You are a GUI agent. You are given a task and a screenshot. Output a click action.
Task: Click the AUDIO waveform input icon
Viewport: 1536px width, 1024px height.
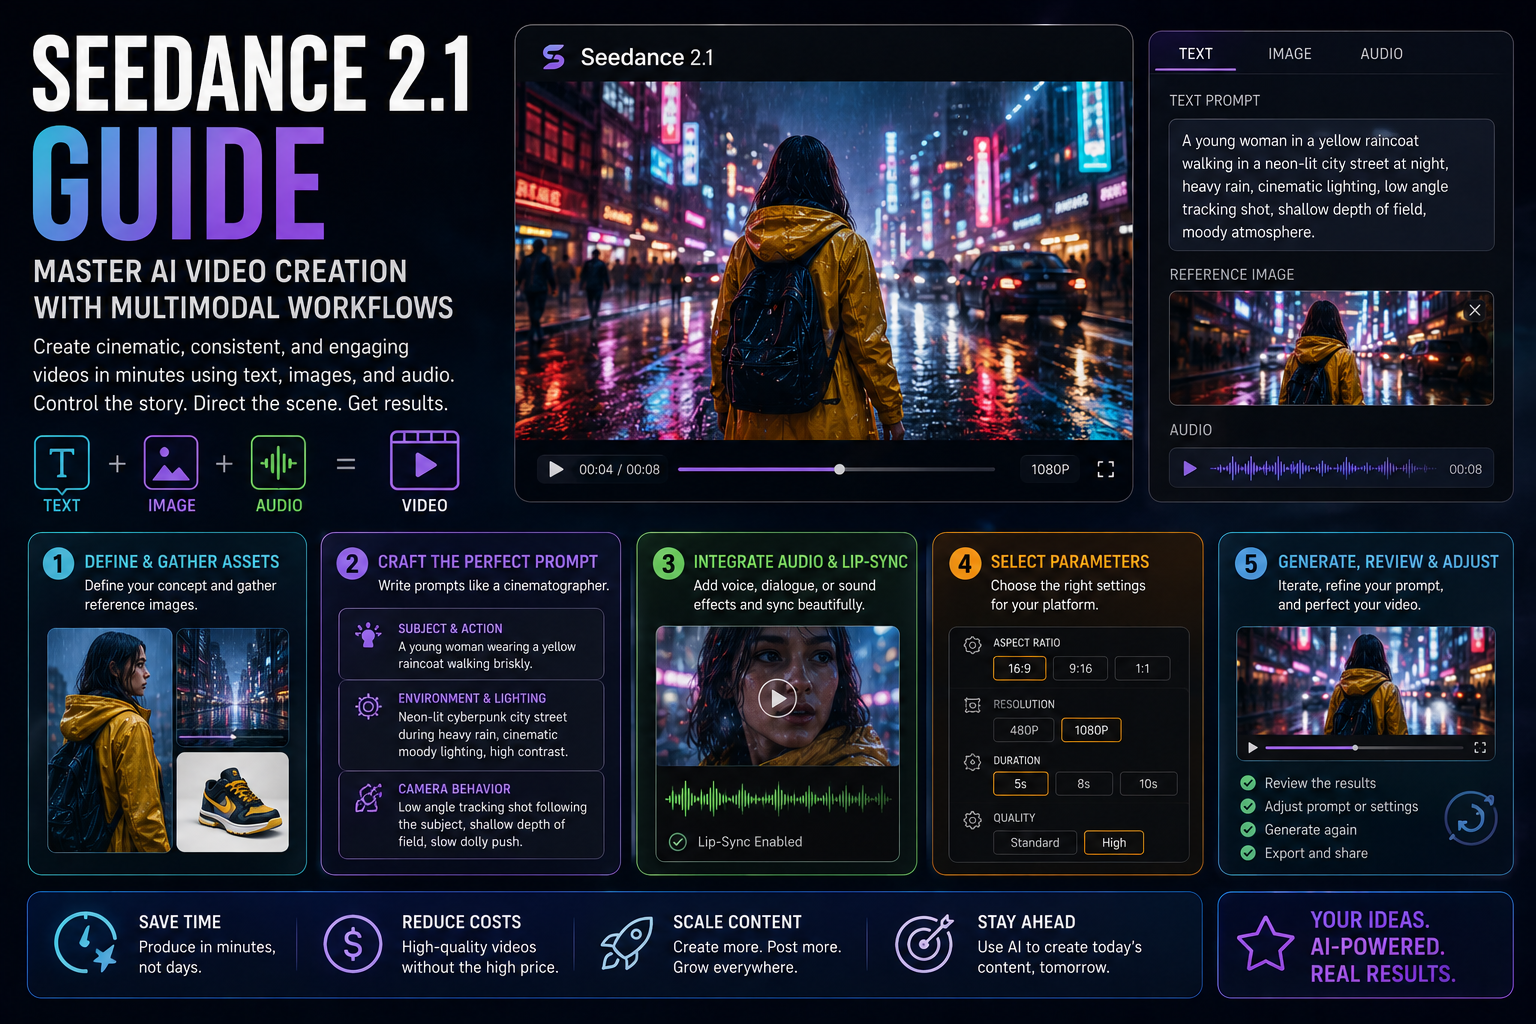click(278, 463)
